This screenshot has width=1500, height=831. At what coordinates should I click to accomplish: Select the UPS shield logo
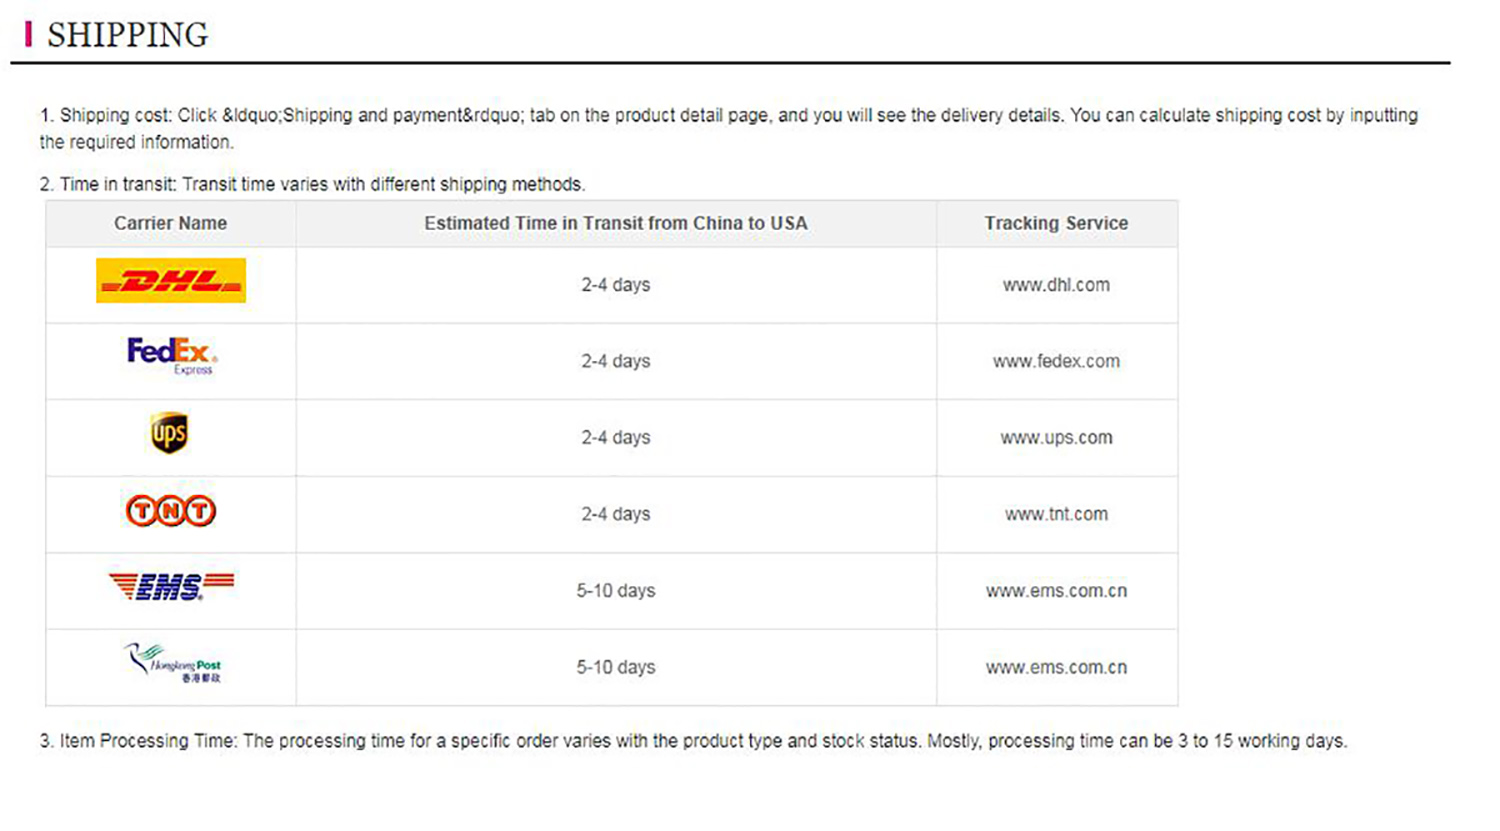tap(169, 433)
